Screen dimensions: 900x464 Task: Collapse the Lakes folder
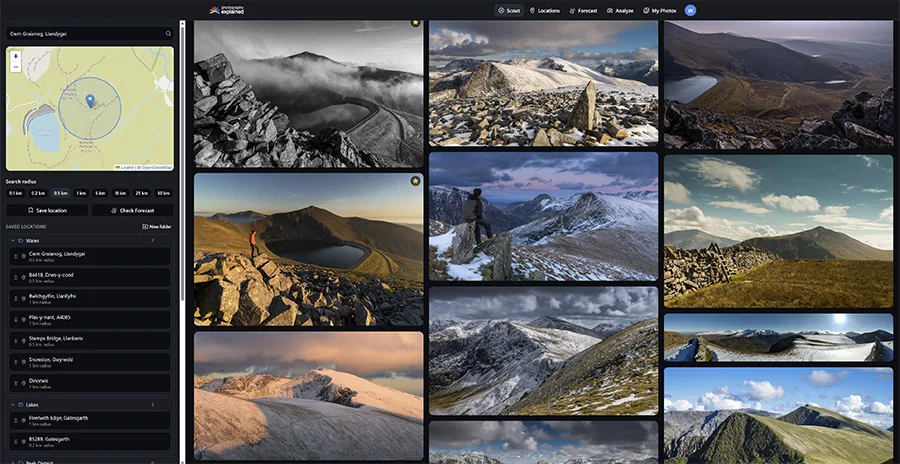pos(11,405)
